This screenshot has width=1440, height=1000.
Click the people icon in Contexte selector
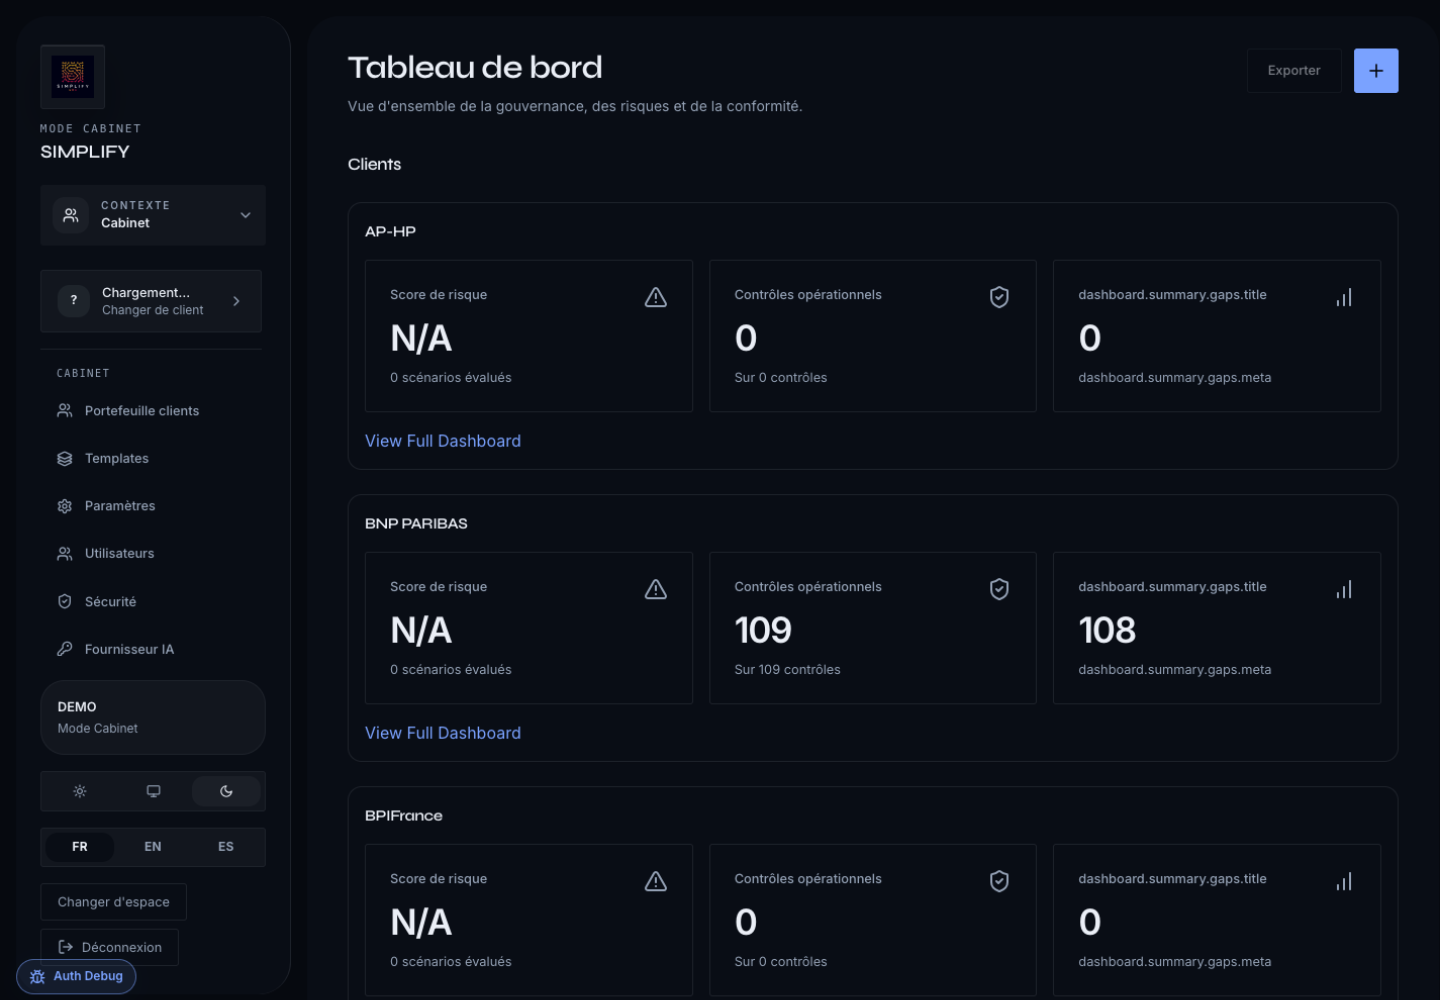point(71,215)
